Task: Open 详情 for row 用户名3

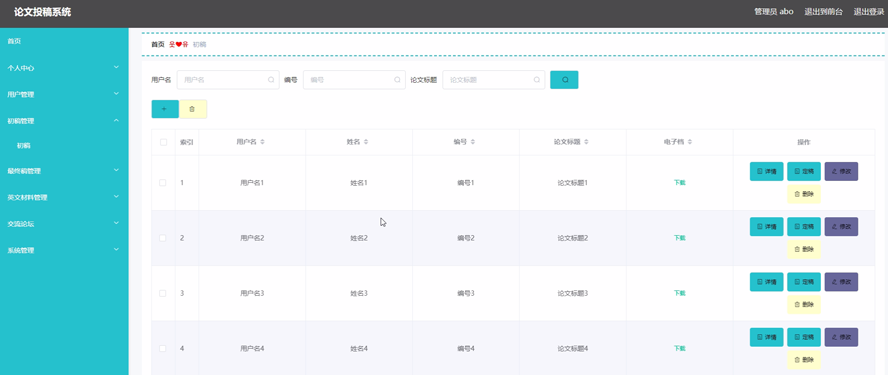Action: pyautogui.click(x=766, y=282)
